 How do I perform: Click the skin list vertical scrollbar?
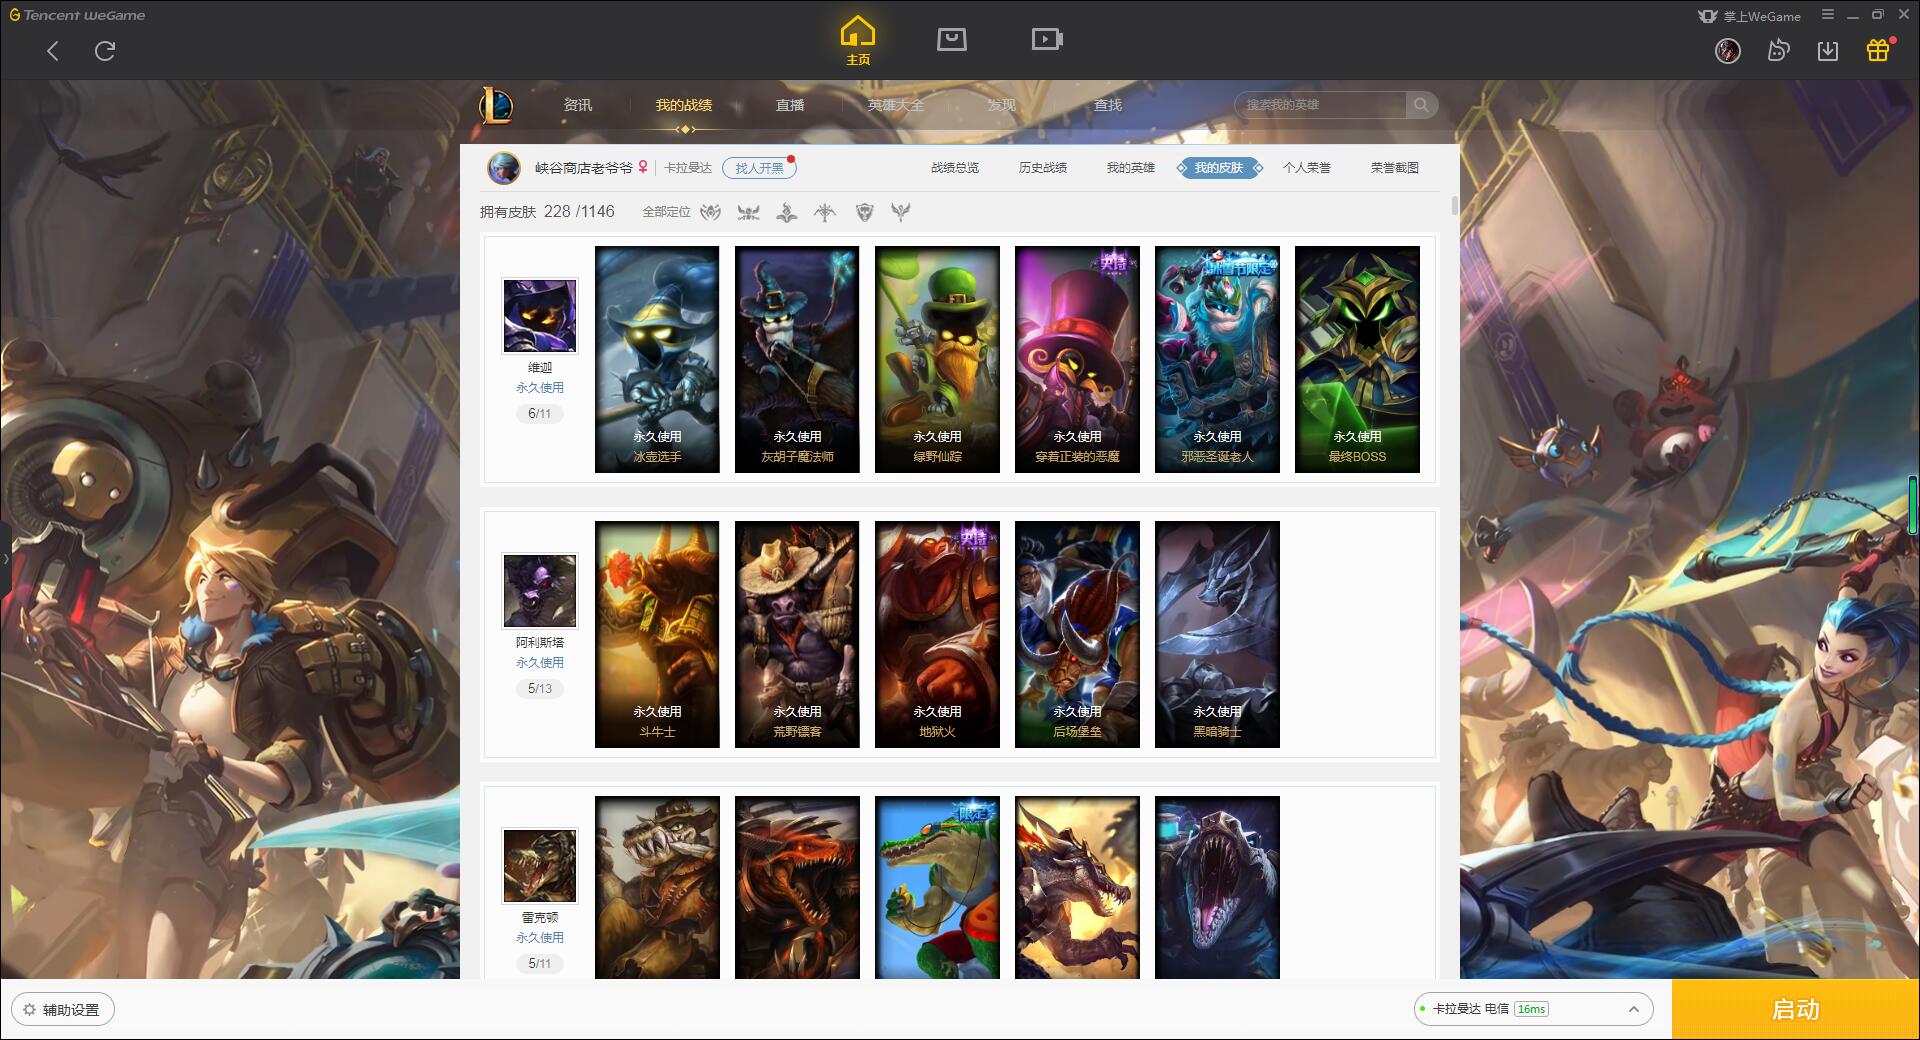pyautogui.click(x=1454, y=205)
